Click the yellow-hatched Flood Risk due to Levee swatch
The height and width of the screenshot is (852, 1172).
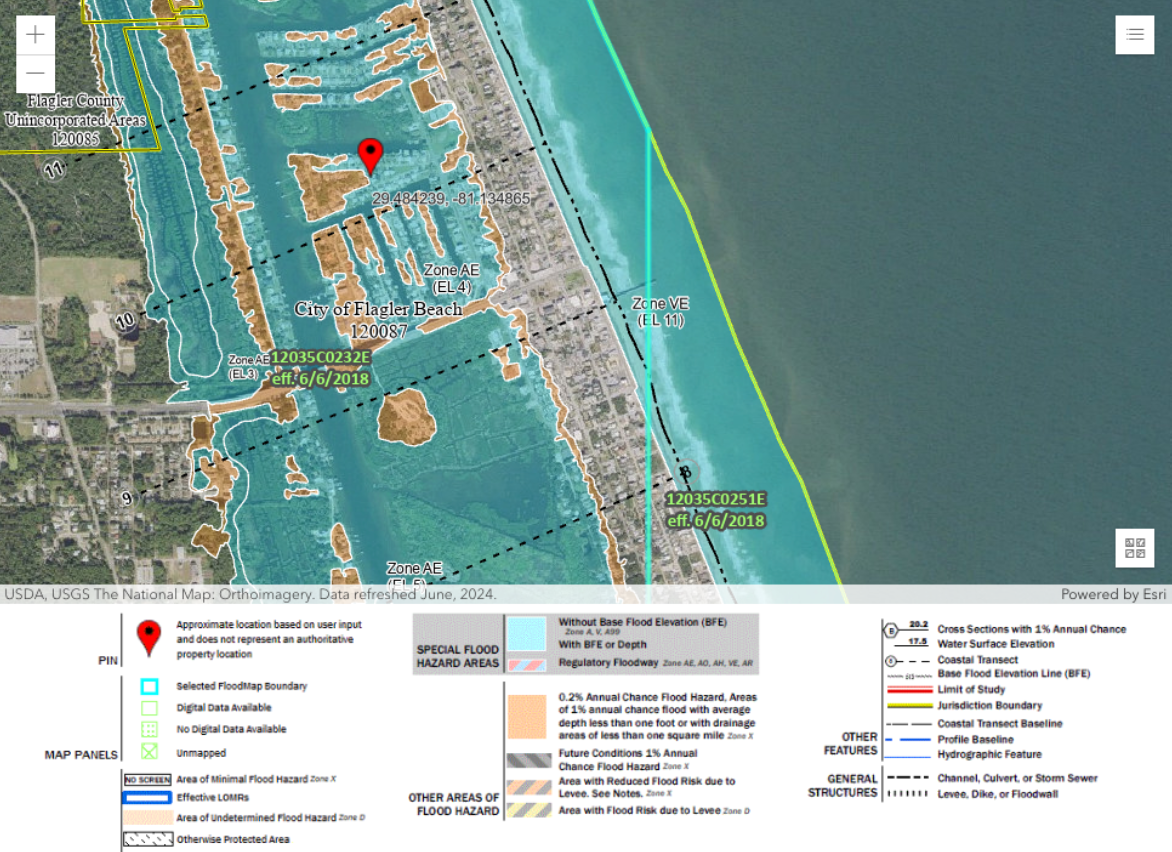coord(529,810)
